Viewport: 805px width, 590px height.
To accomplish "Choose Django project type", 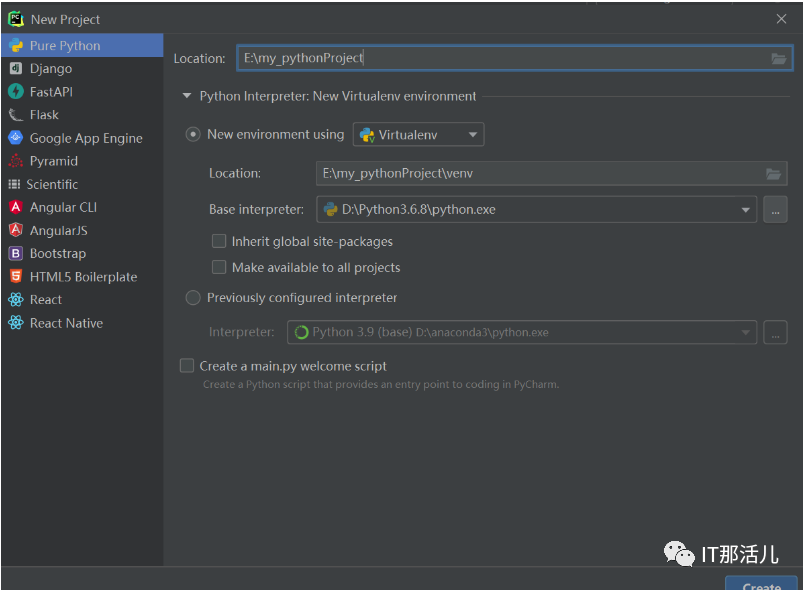I will click(82, 68).
